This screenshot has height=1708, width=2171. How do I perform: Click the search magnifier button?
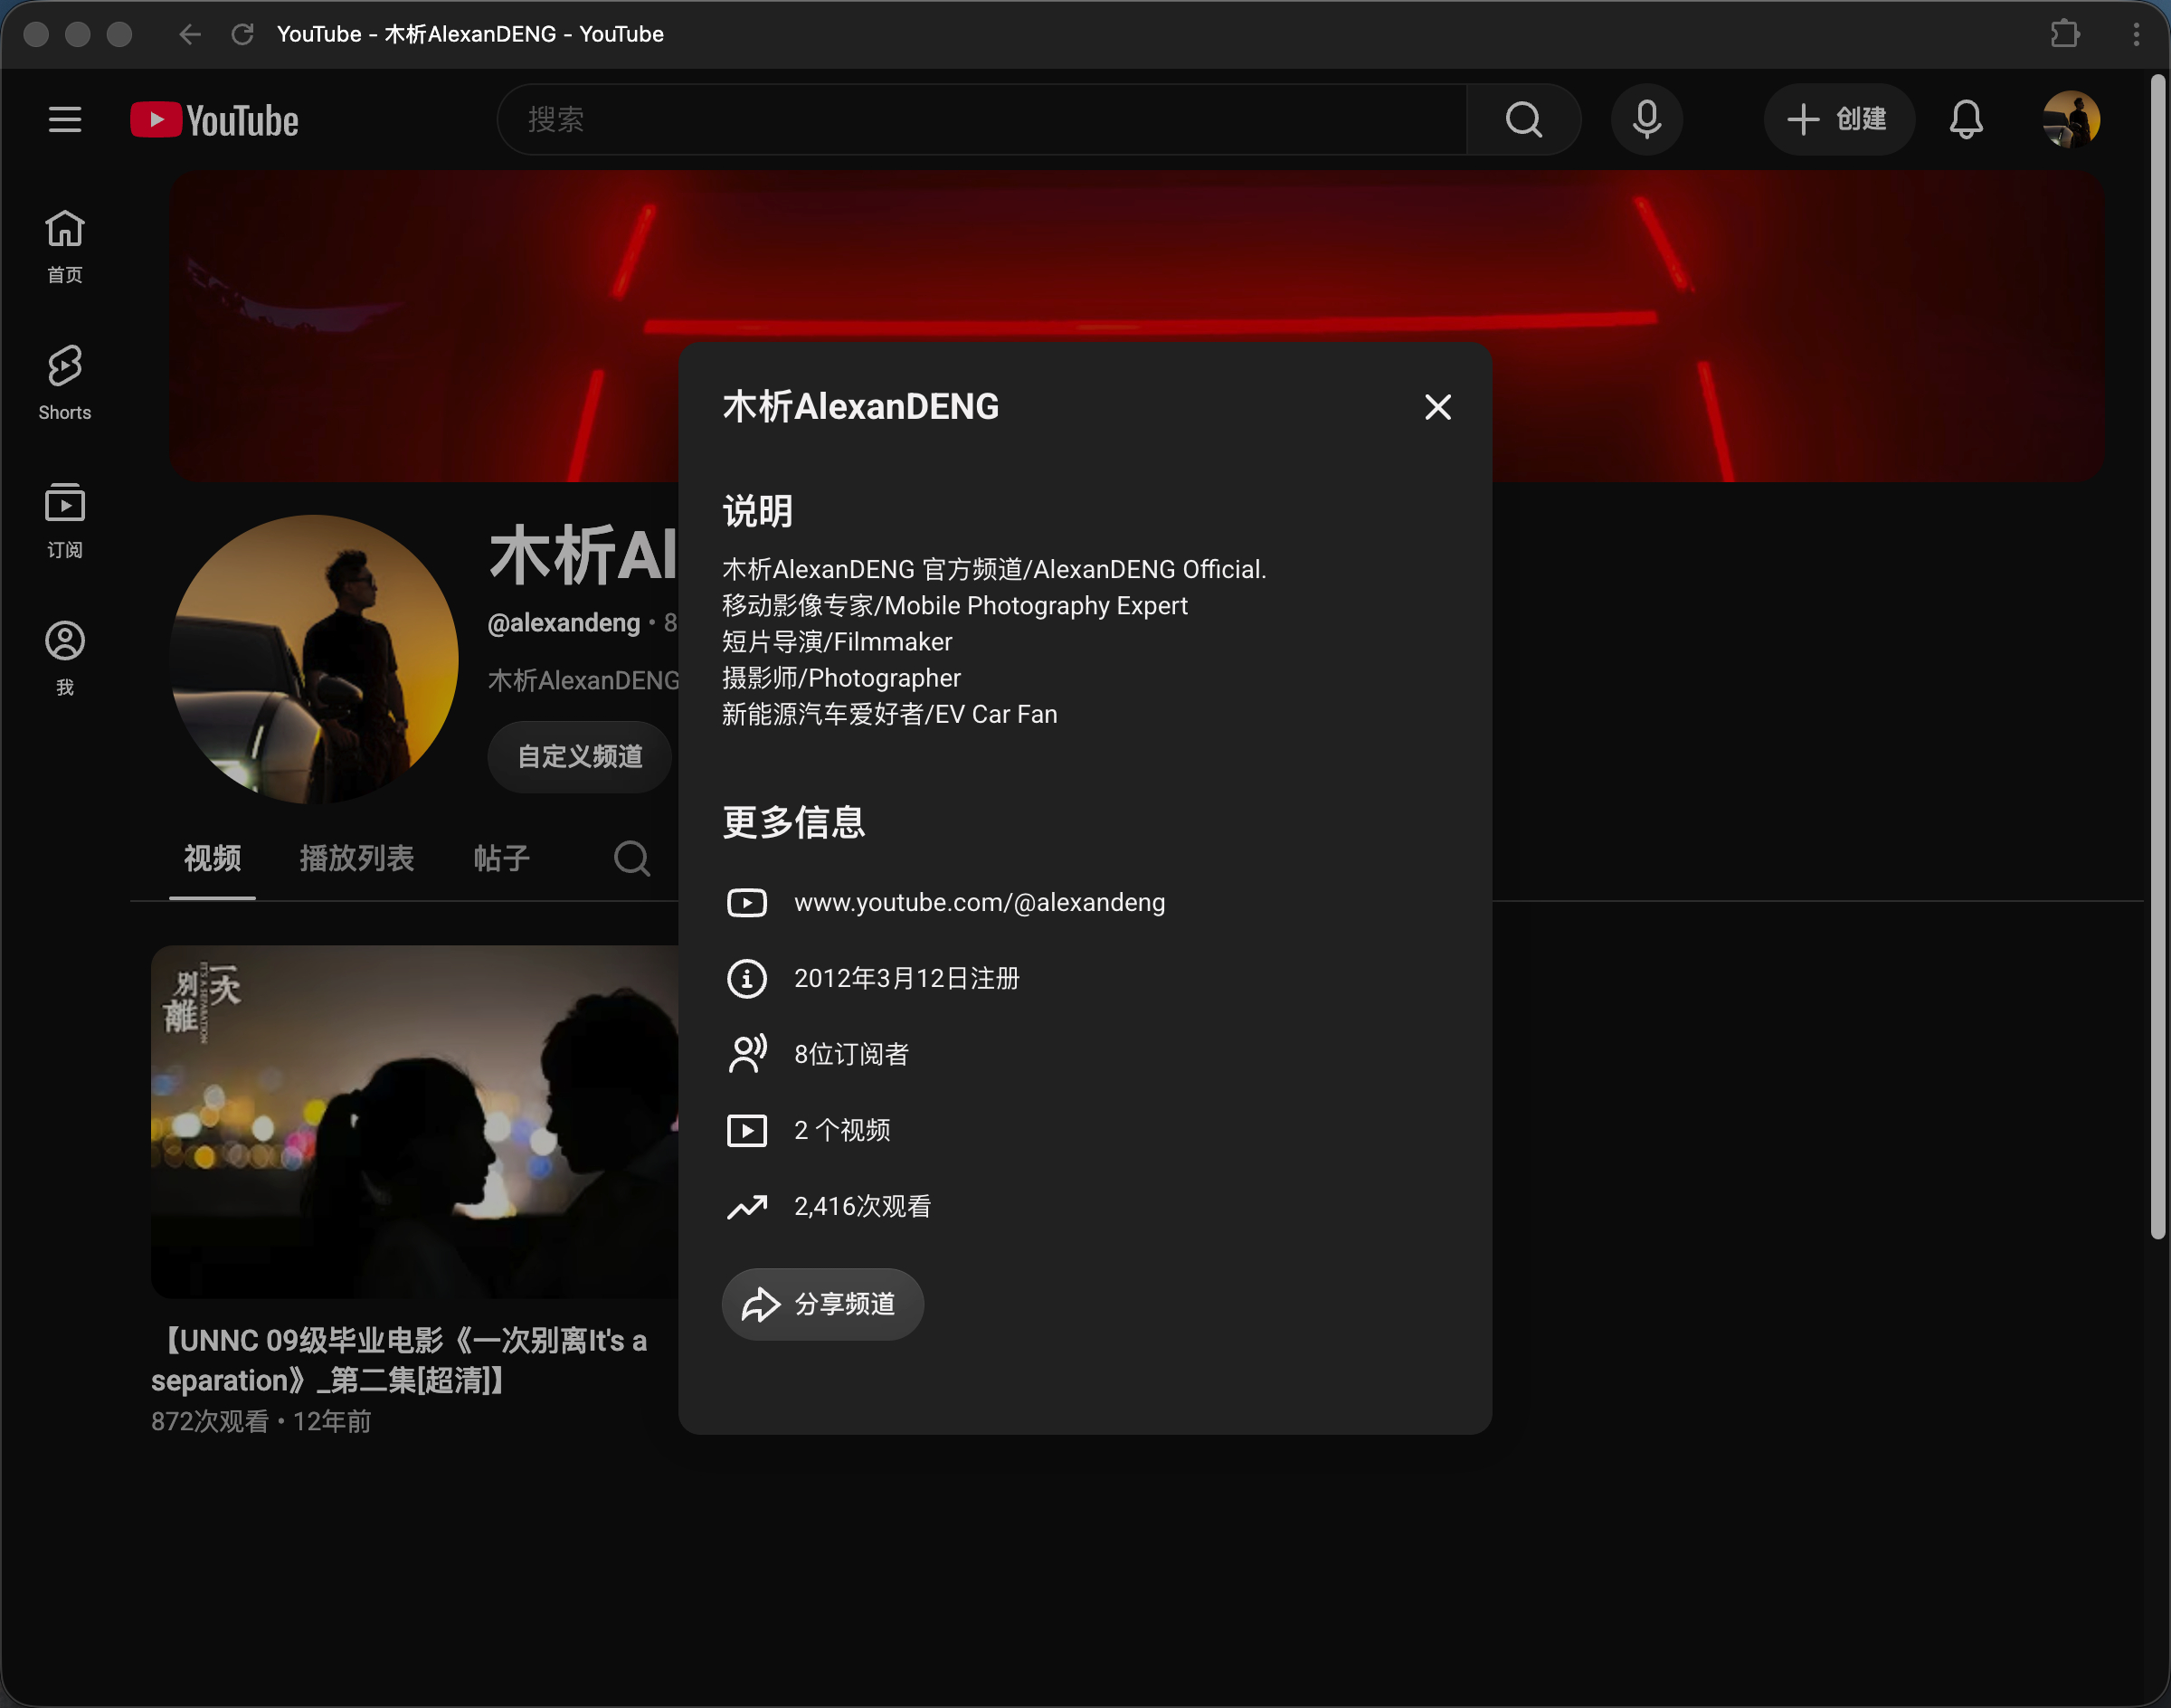click(1523, 120)
